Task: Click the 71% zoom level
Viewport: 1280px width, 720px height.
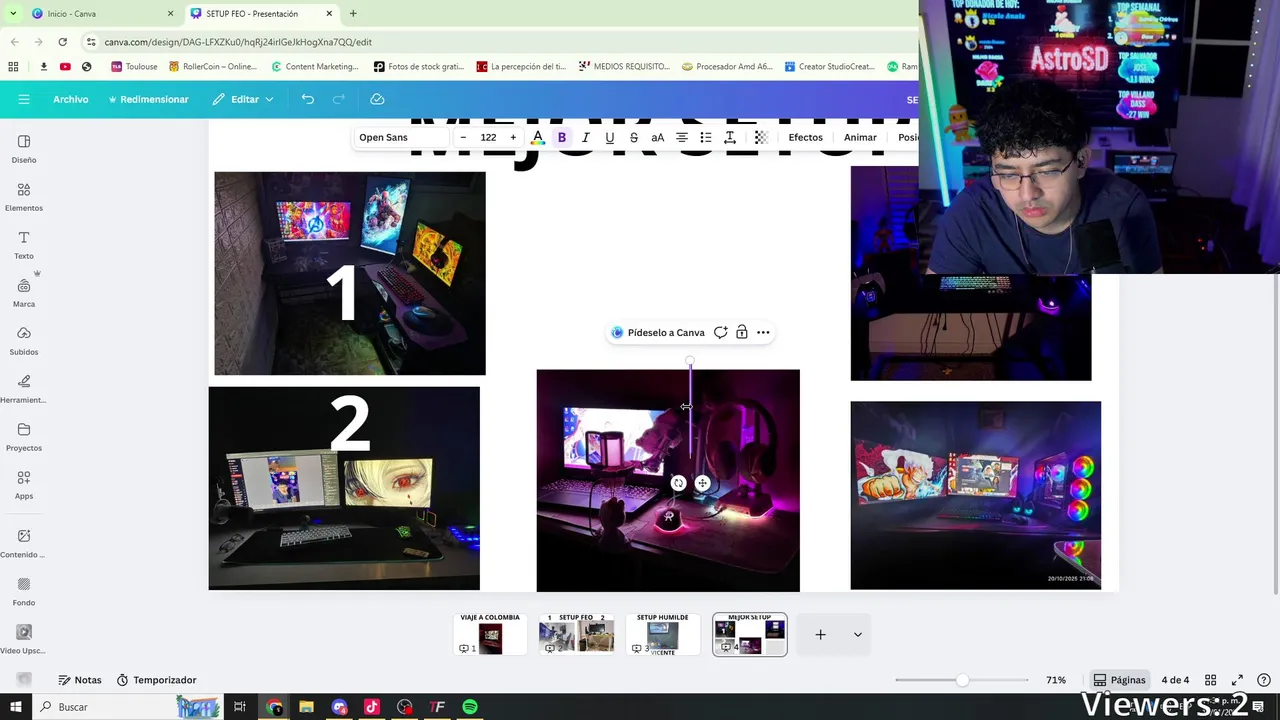Action: click(1056, 680)
